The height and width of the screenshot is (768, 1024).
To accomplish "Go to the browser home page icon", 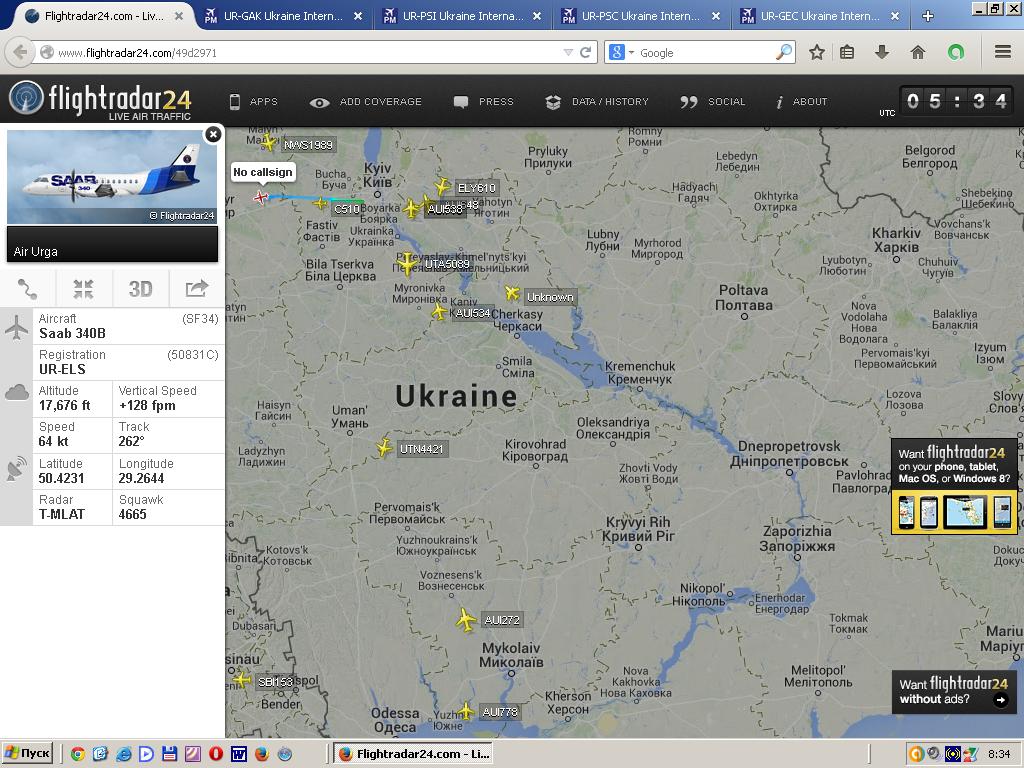I will click(x=917, y=52).
